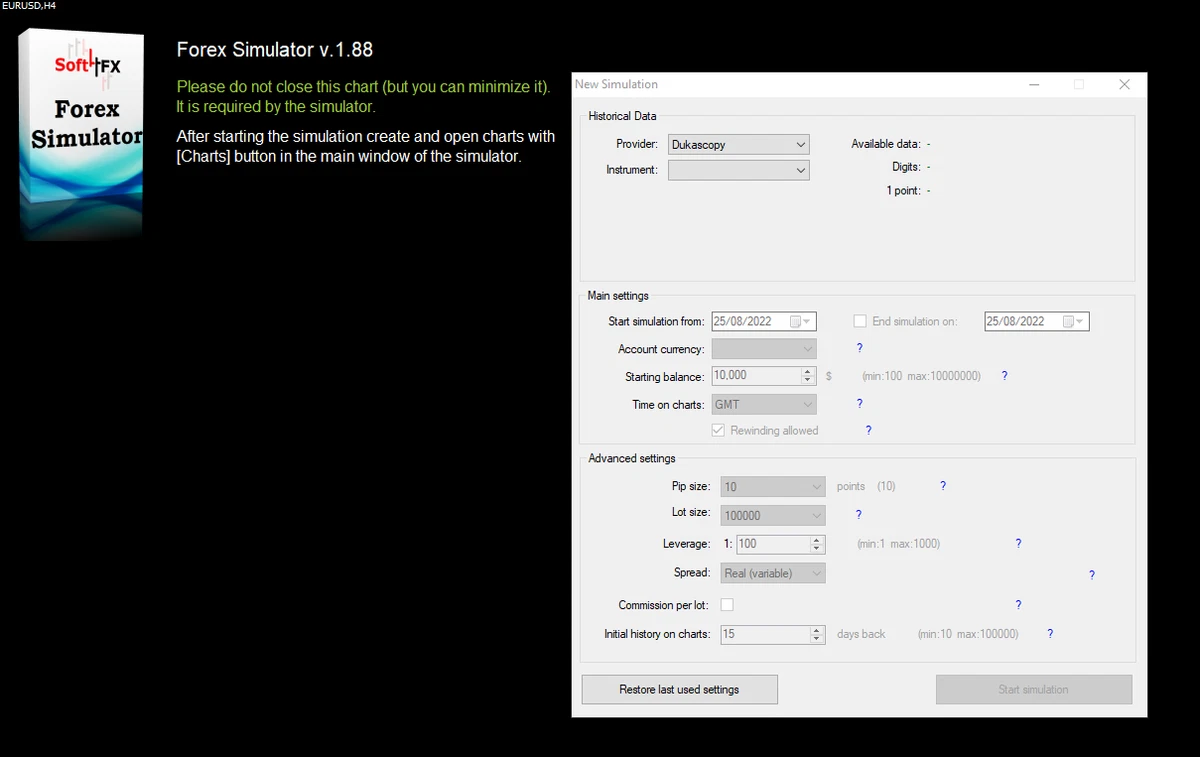Viewport: 1200px width, 757px height.
Task: Enable the End simulation on checkbox
Action: point(859,321)
